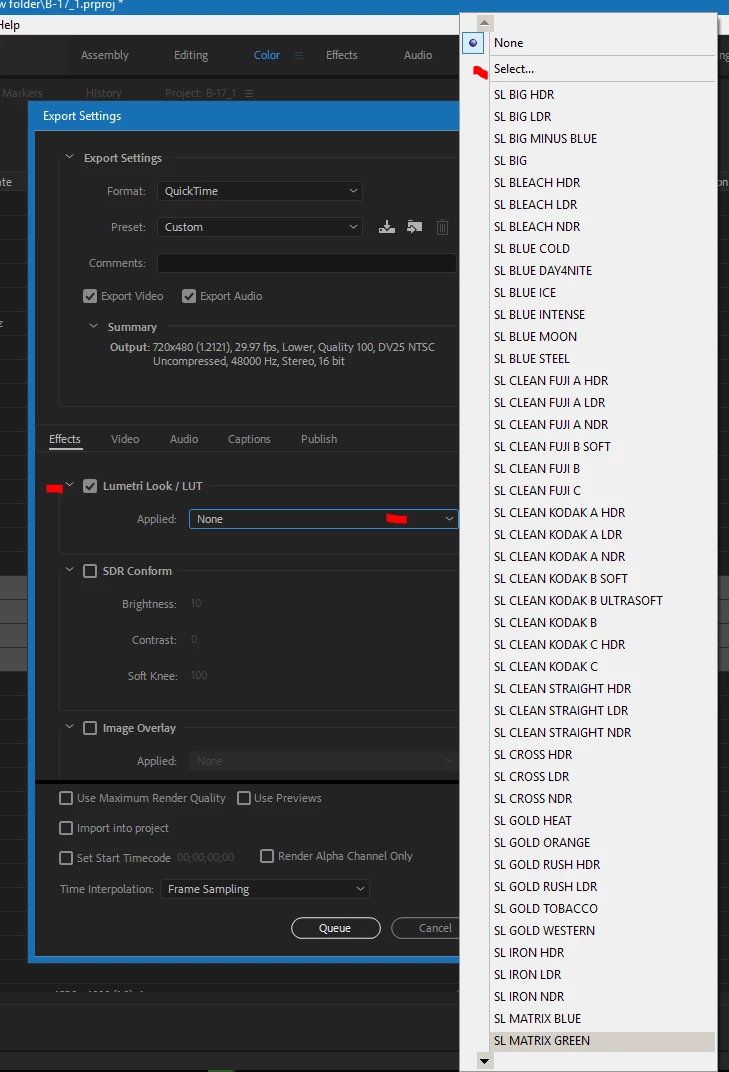729x1072 pixels.
Task: Switch to the Audio tab in Export Settings
Action: click(x=184, y=439)
